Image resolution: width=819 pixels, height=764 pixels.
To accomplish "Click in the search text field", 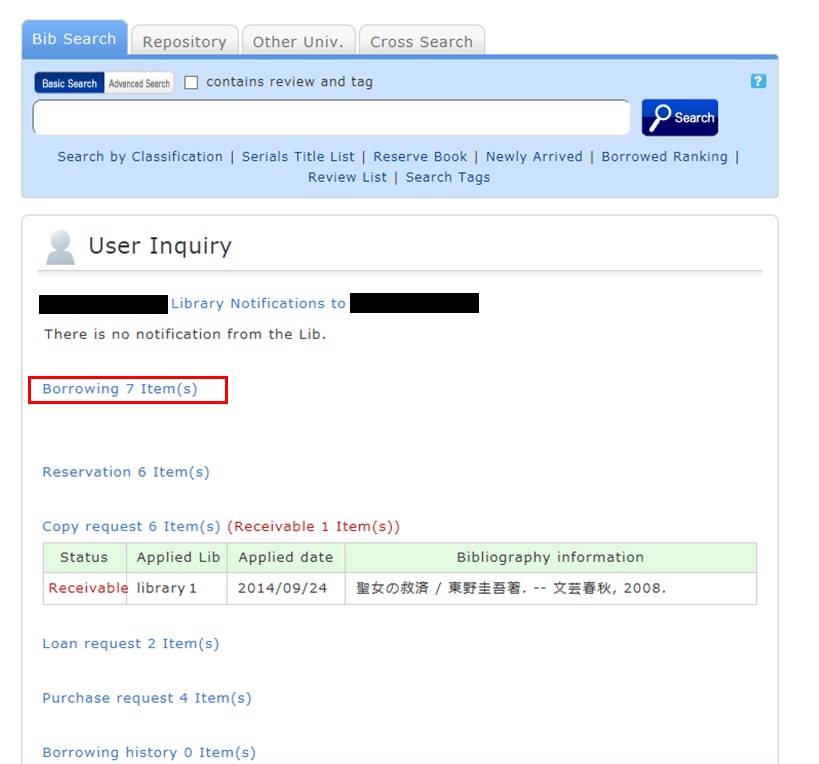I will [331, 118].
